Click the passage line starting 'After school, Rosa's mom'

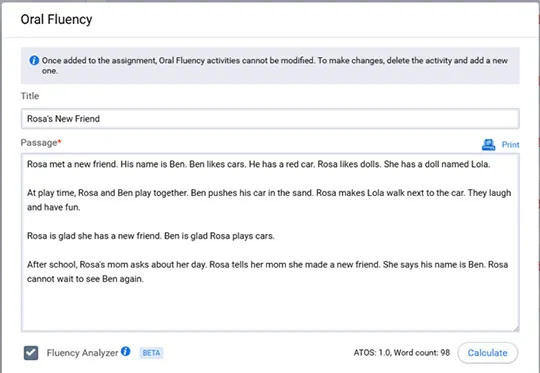tap(267, 265)
